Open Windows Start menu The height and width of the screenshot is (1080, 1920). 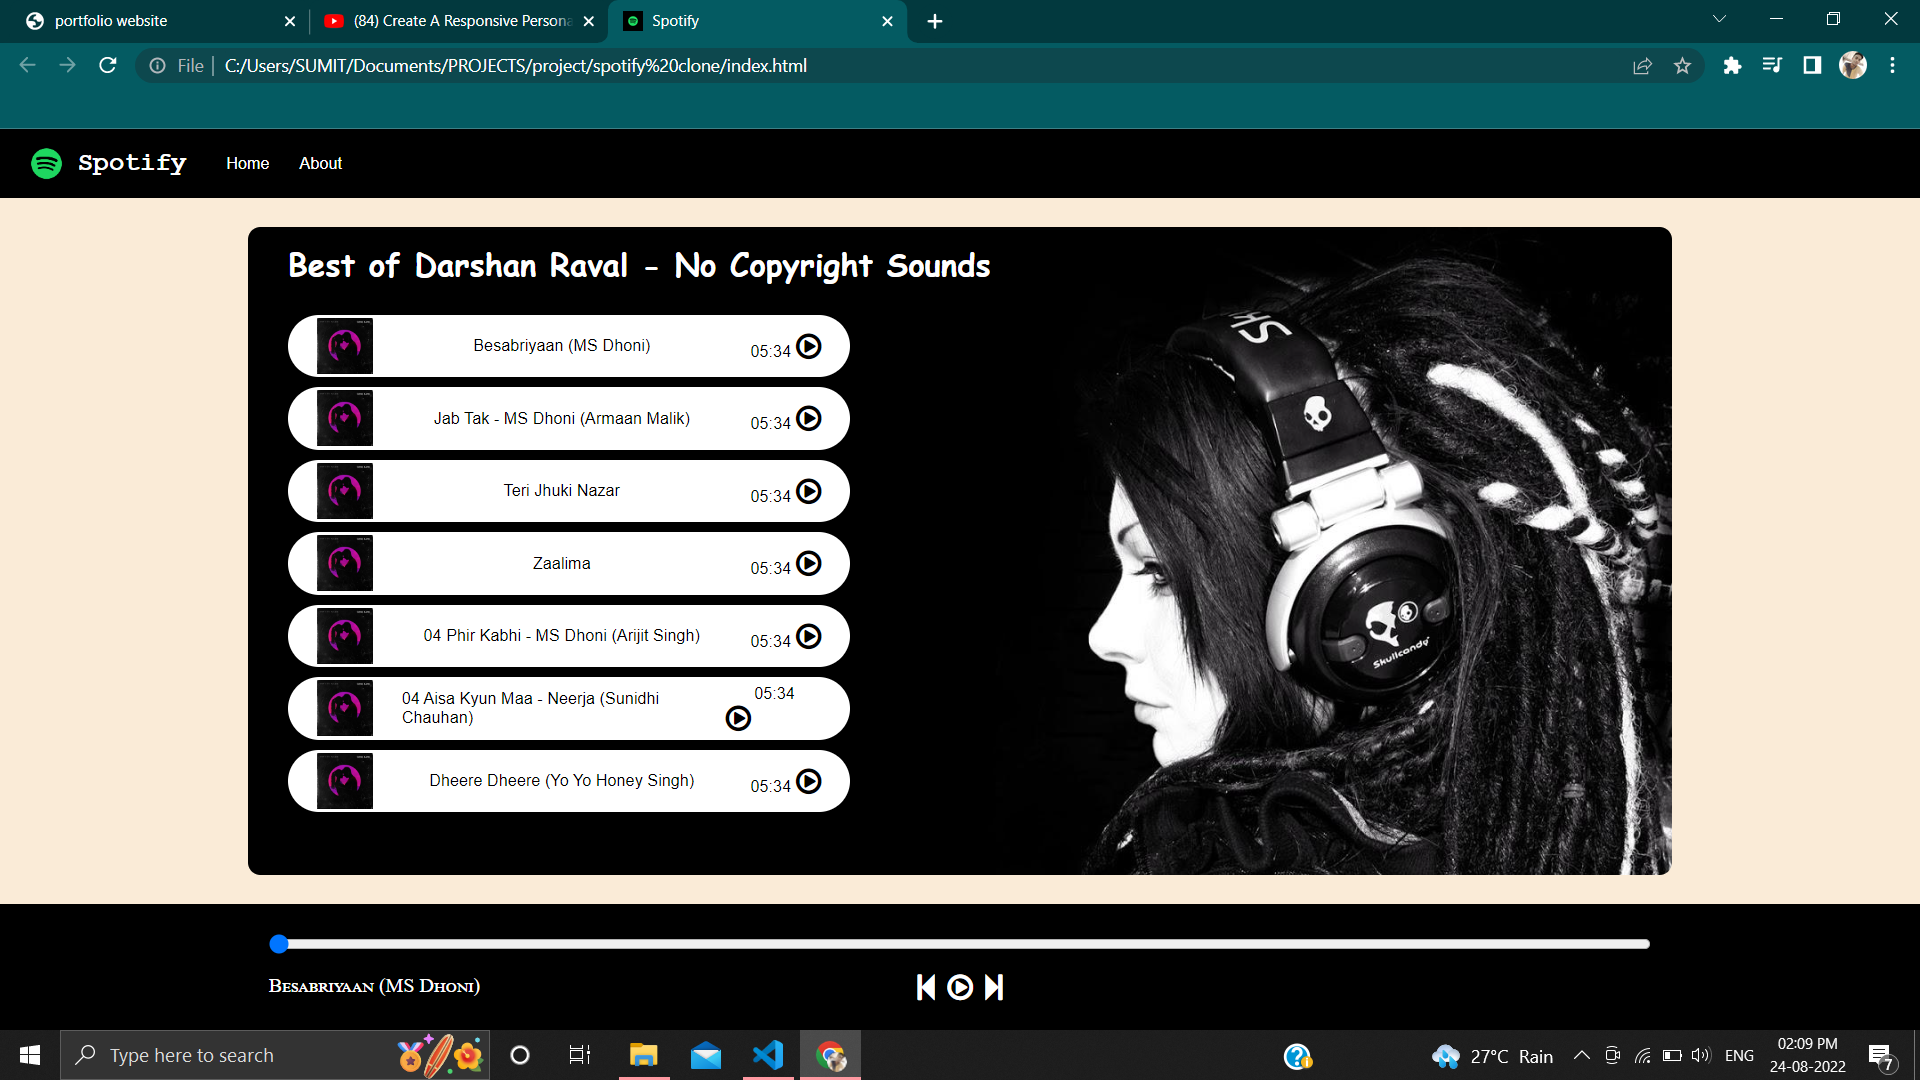click(30, 1055)
